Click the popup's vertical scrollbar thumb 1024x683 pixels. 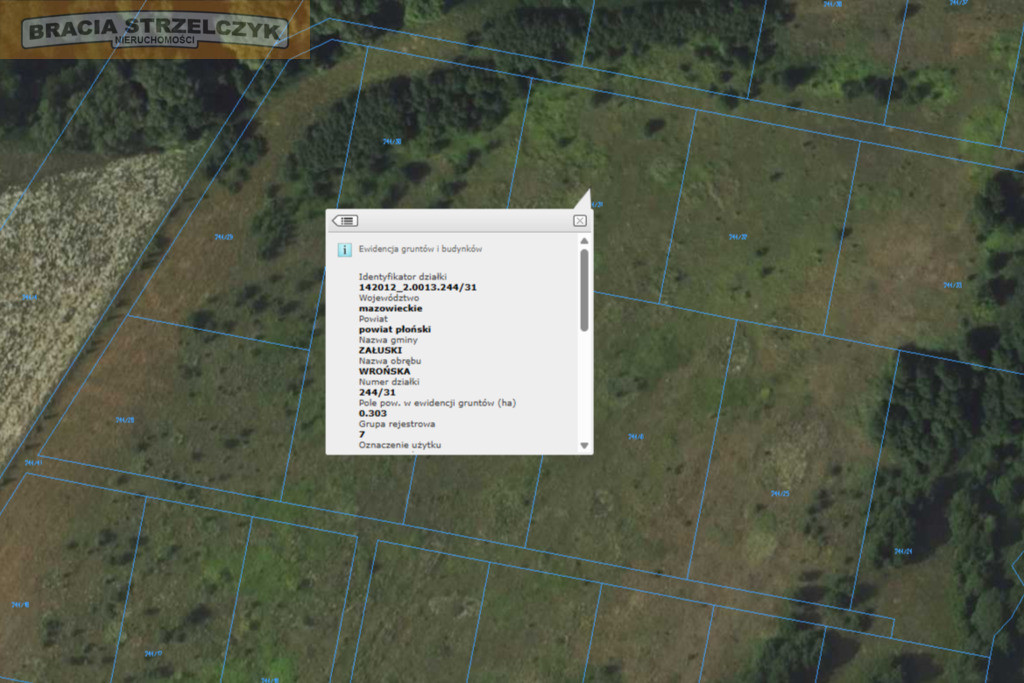pyautogui.click(x=584, y=290)
